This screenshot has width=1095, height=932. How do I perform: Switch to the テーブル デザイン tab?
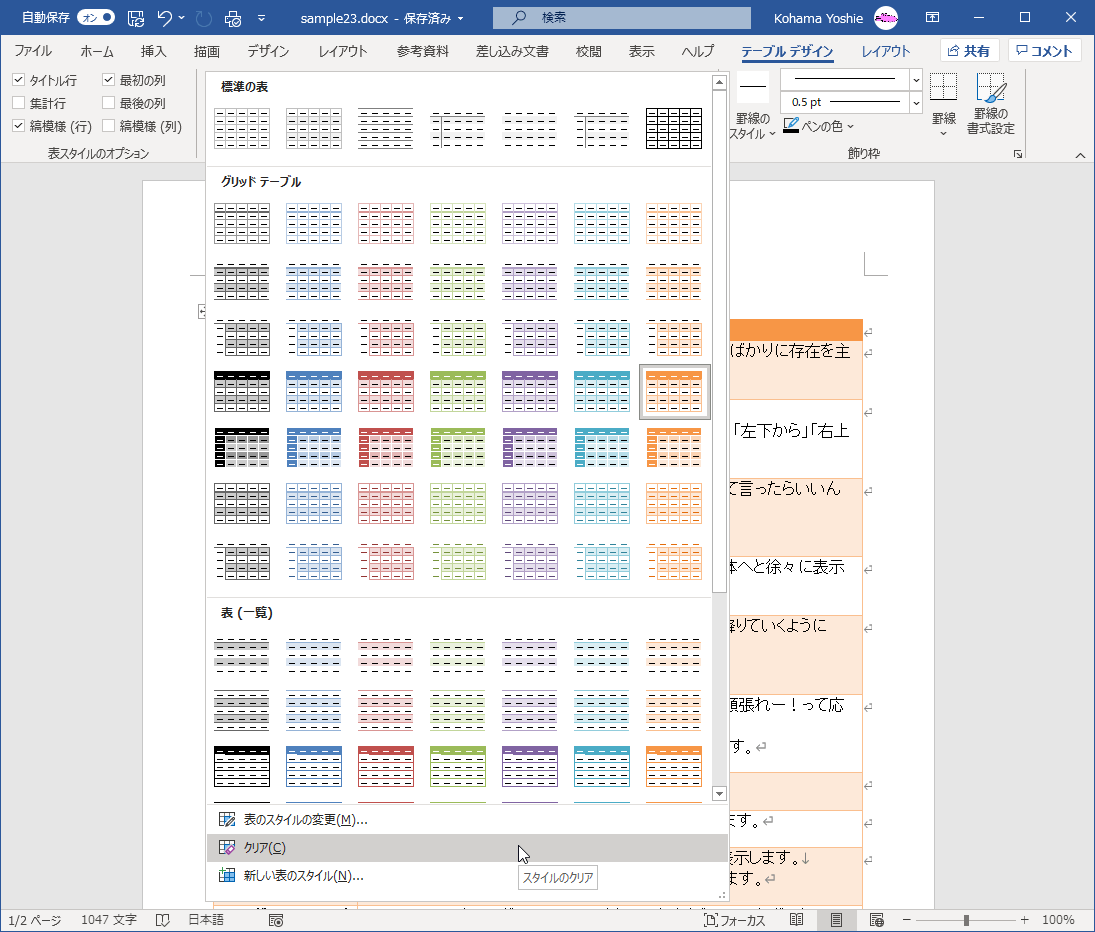[787, 51]
